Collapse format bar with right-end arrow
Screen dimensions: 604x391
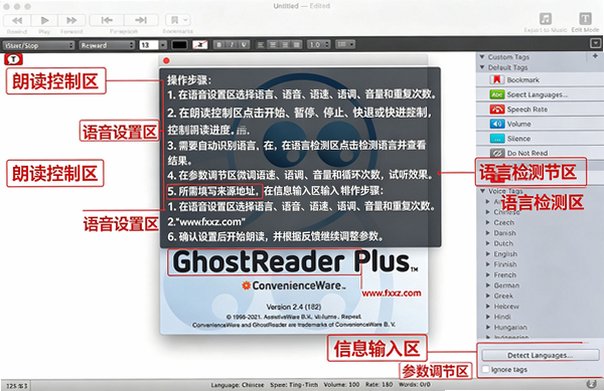tap(596, 43)
